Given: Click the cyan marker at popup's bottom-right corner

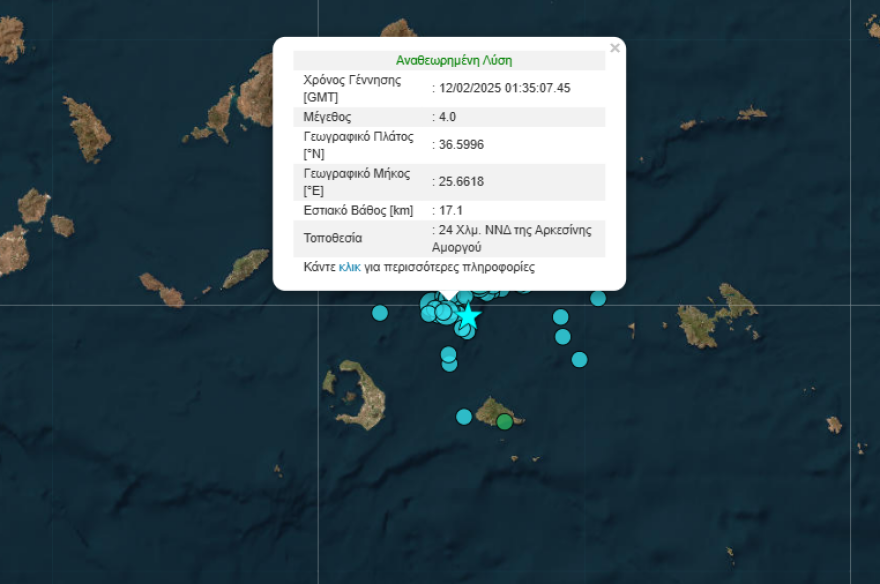Looking at the screenshot, I should pyautogui.click(x=598, y=298).
